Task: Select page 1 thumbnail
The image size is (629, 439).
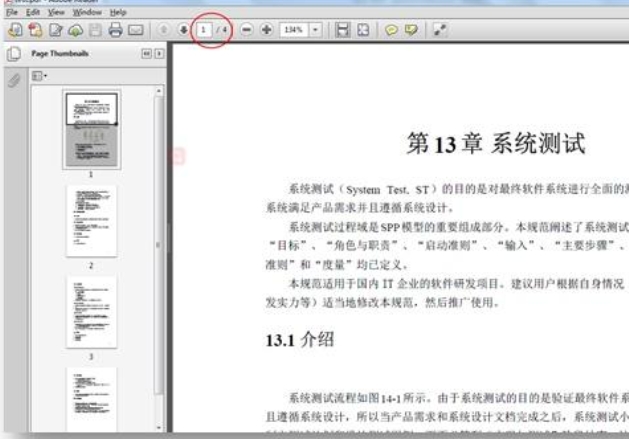Action: 91,129
